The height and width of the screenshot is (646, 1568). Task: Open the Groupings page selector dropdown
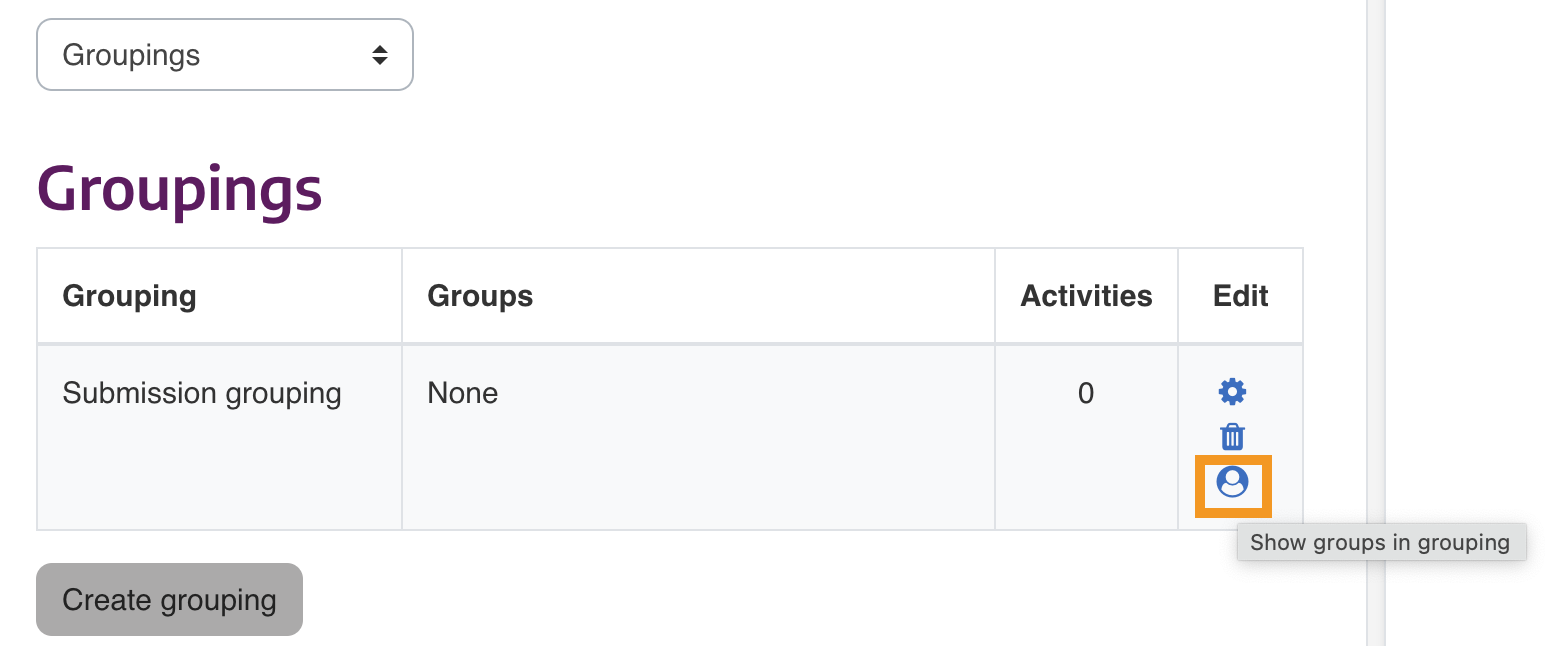point(224,54)
